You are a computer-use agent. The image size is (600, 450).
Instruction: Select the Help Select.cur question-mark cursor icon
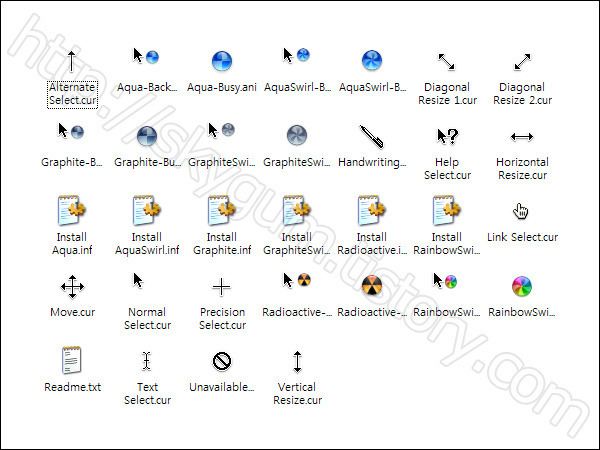pyautogui.click(x=447, y=137)
